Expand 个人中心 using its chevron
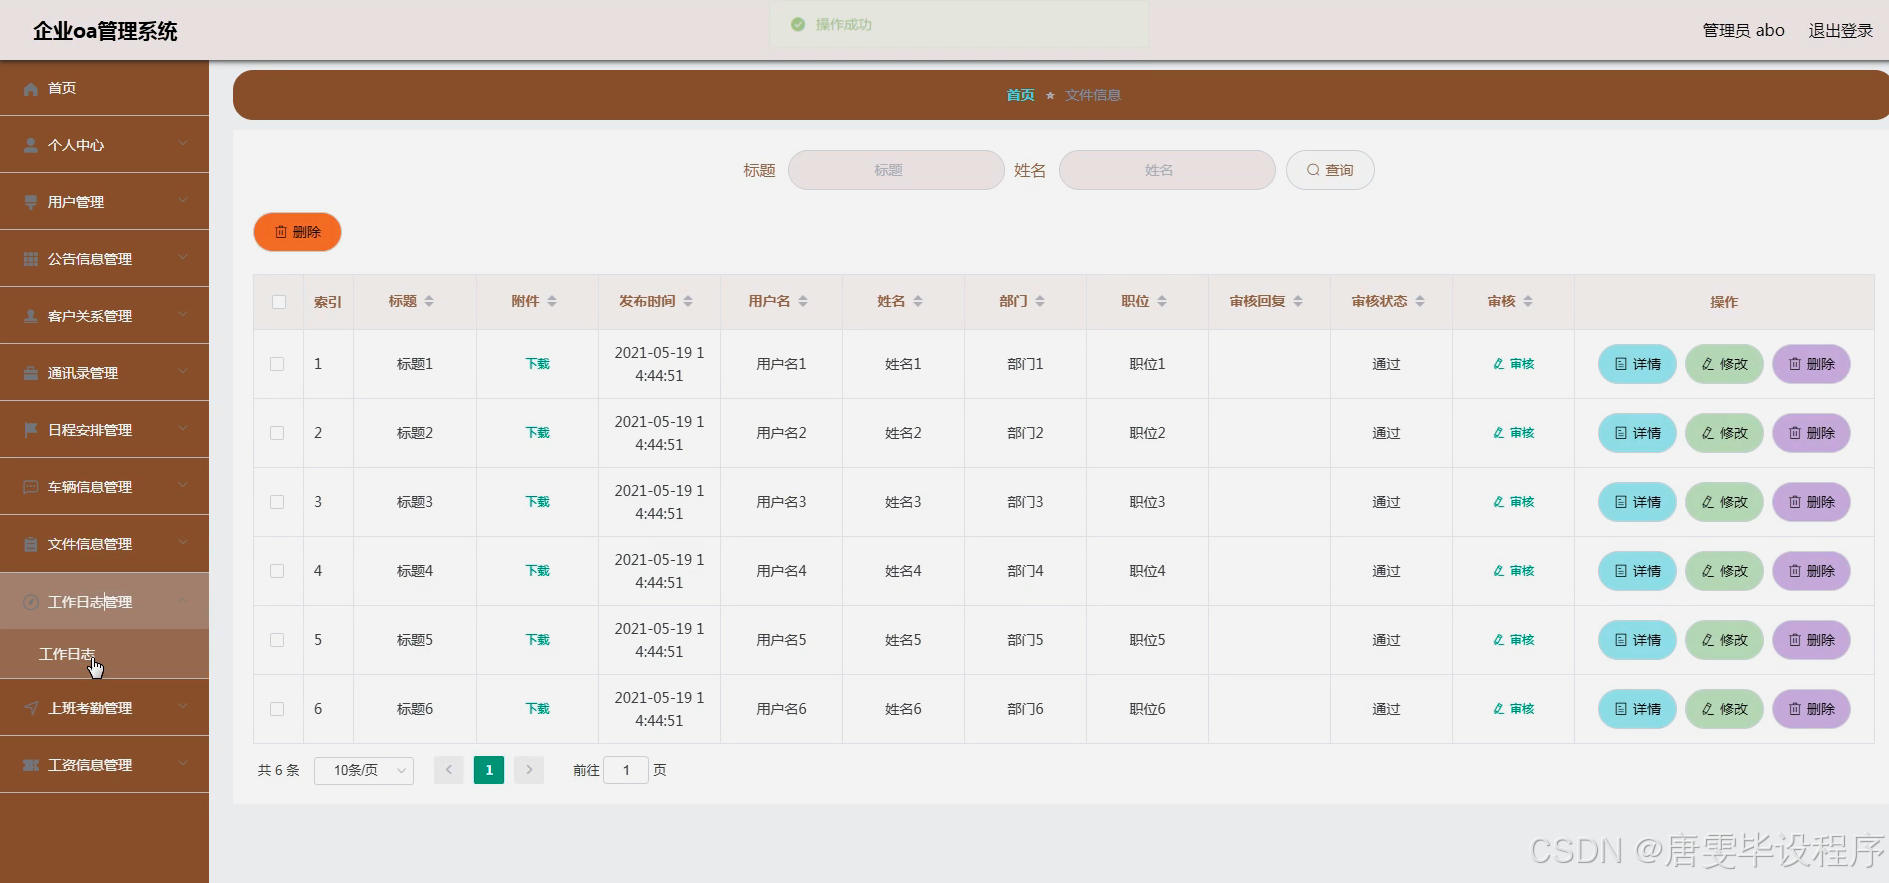This screenshot has width=1889, height=883. pos(183,144)
